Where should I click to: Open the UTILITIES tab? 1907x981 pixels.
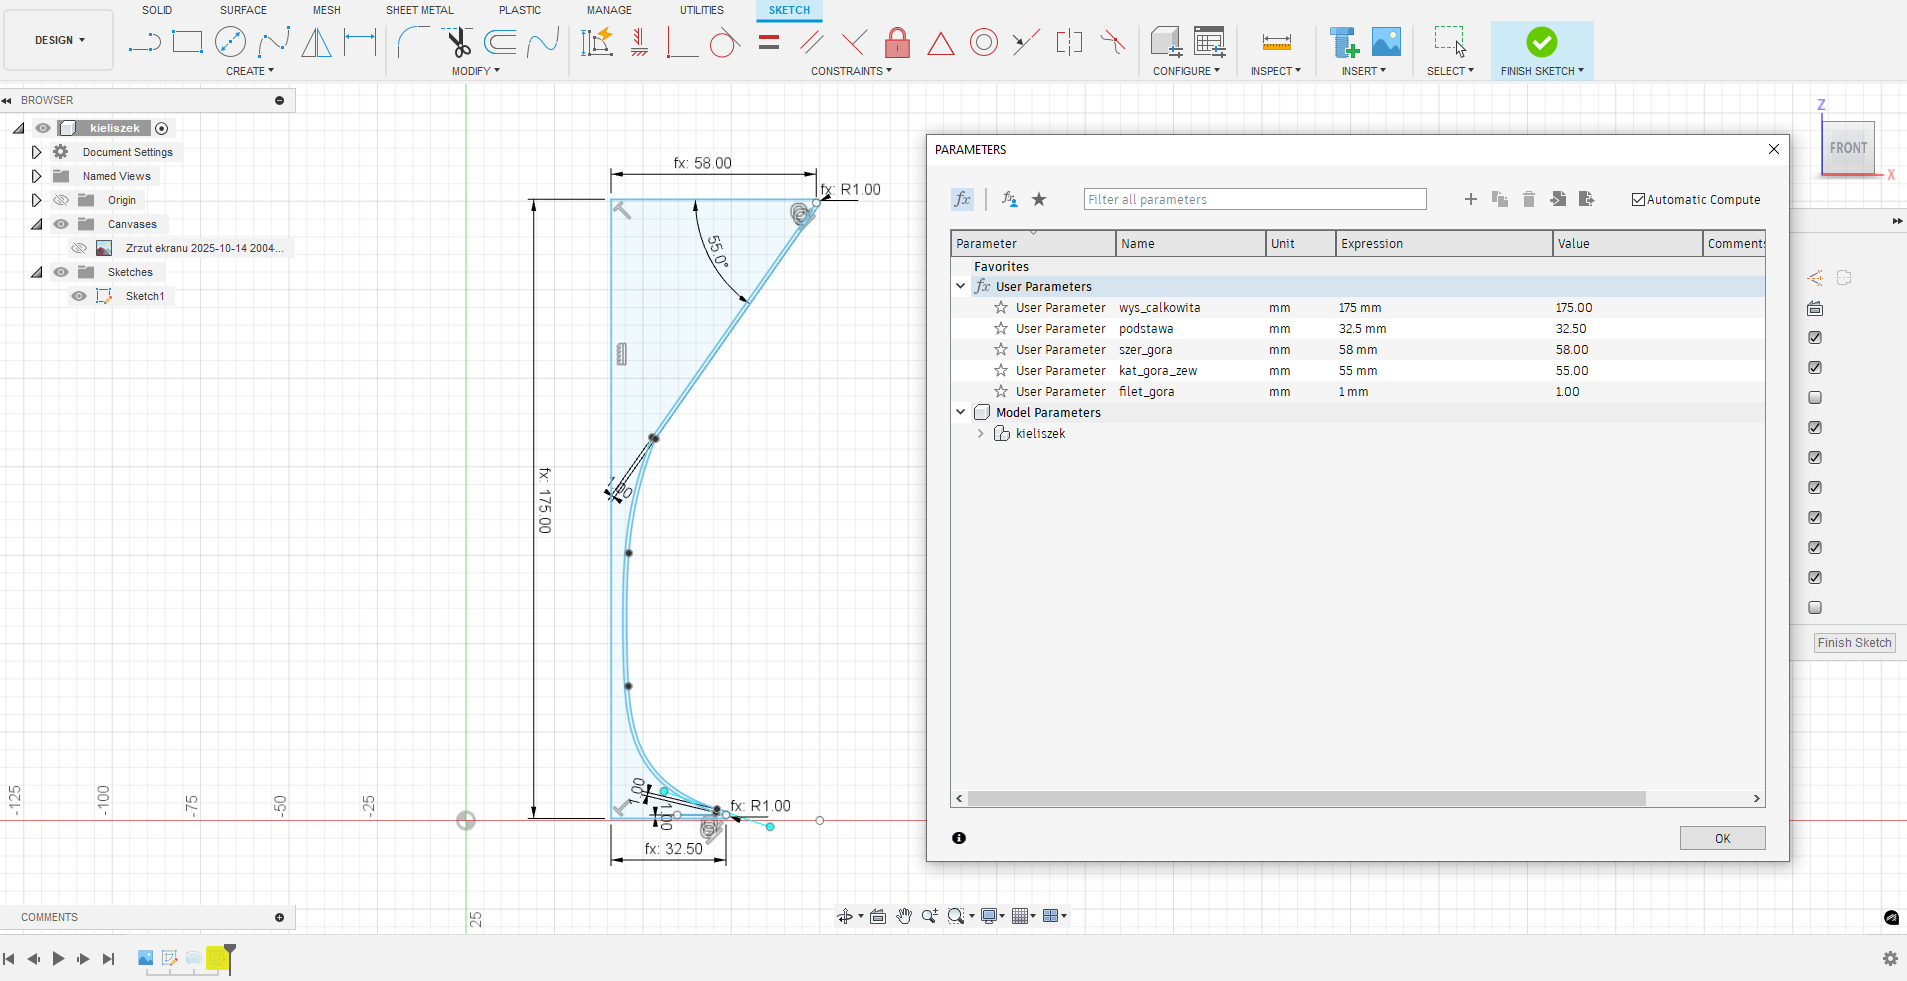pyautogui.click(x=701, y=10)
